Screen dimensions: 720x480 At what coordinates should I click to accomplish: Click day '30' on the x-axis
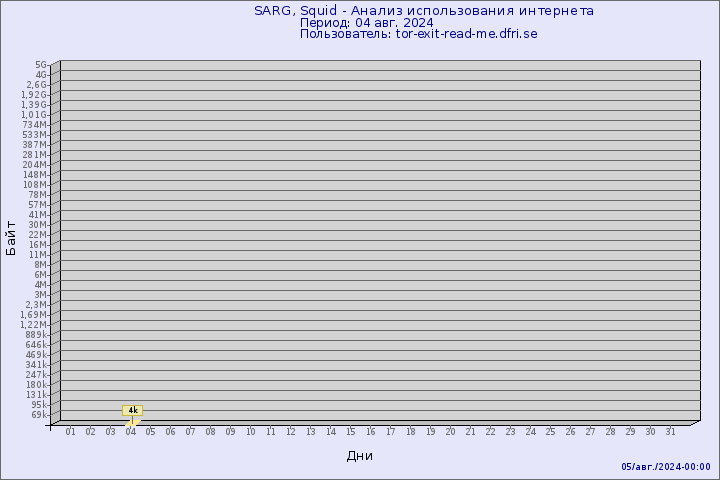click(x=650, y=432)
